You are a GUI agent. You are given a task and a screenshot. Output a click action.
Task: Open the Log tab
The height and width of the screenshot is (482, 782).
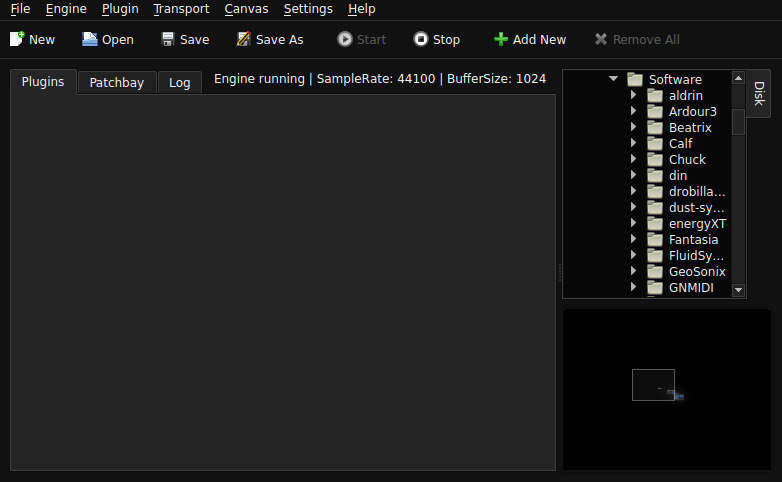tap(180, 83)
